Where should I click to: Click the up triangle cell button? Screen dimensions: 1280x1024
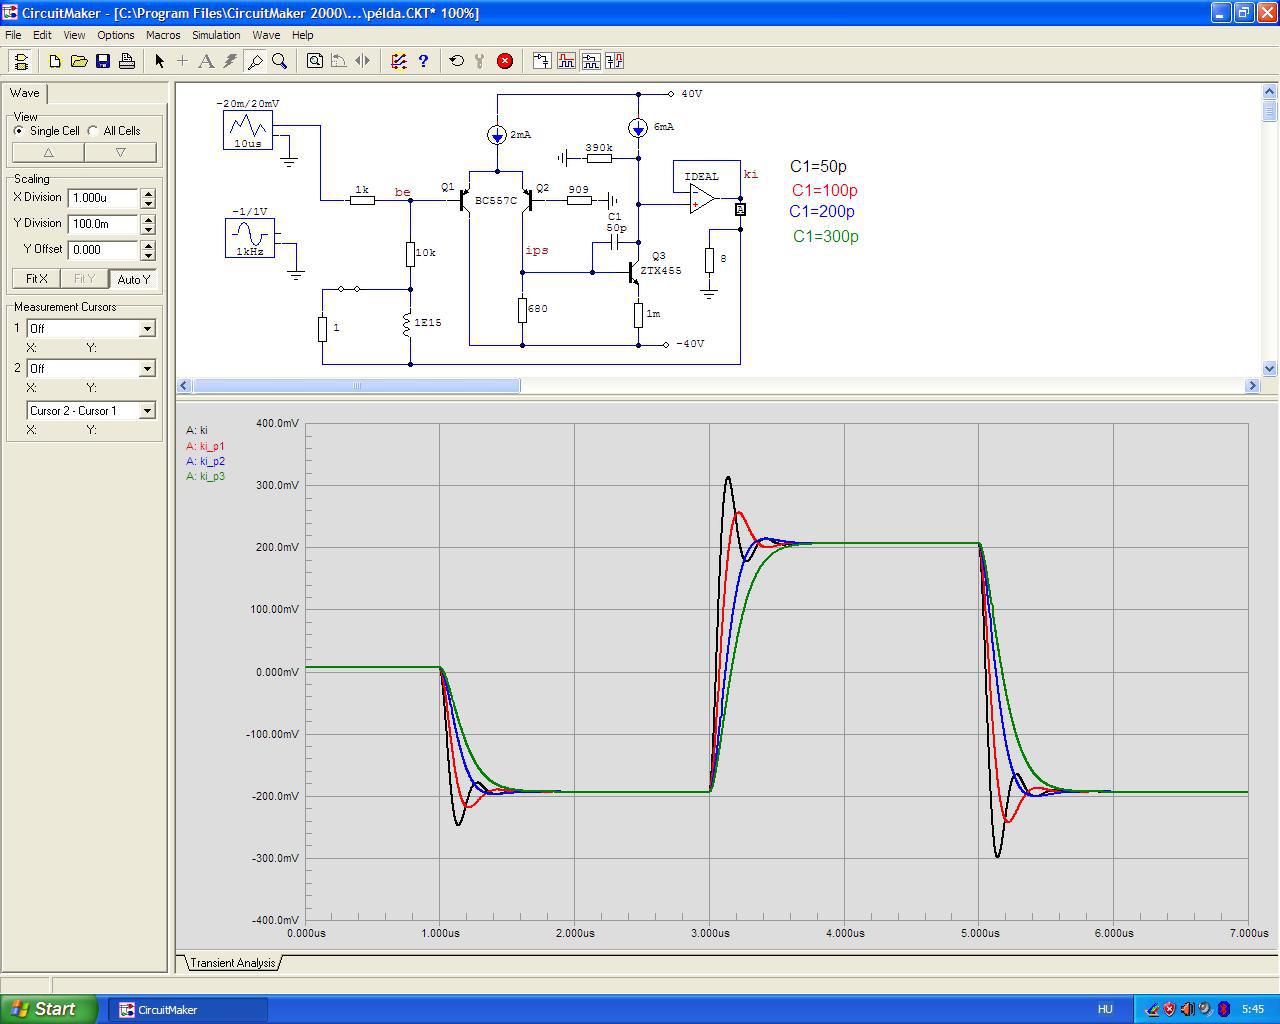coord(48,152)
